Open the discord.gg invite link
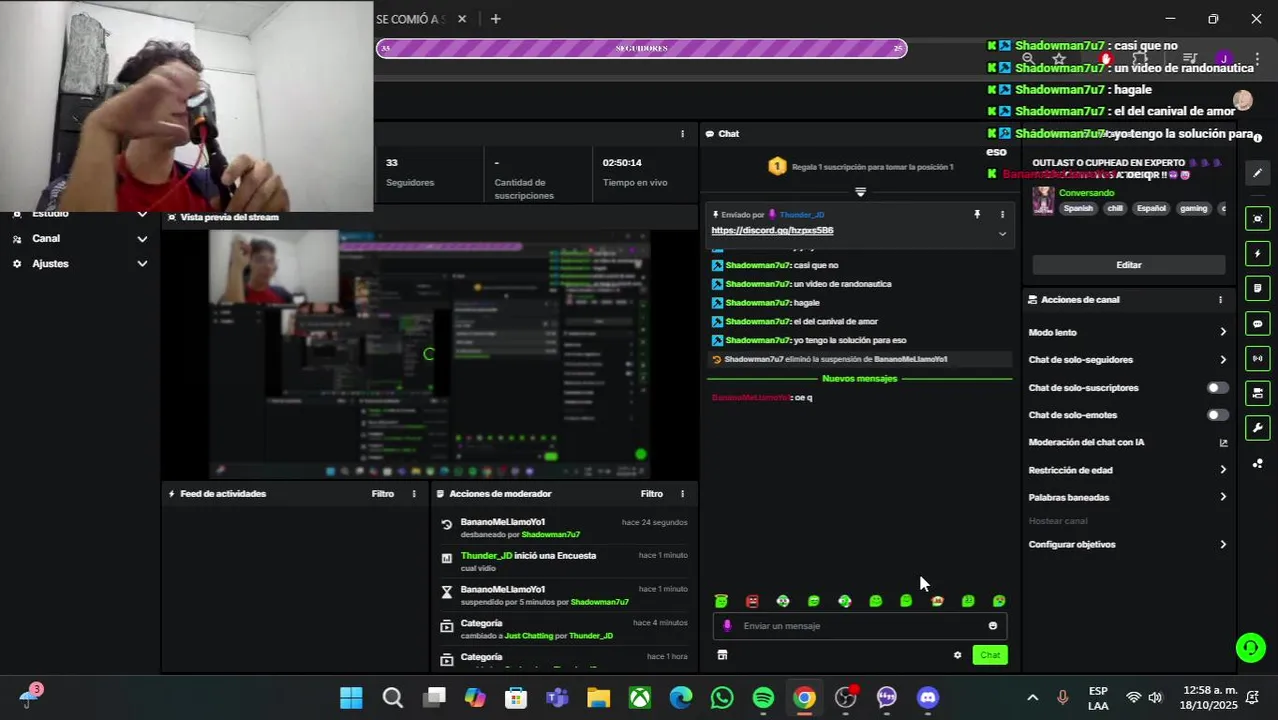Image resolution: width=1278 pixels, height=720 pixels. pyautogui.click(x=772, y=231)
